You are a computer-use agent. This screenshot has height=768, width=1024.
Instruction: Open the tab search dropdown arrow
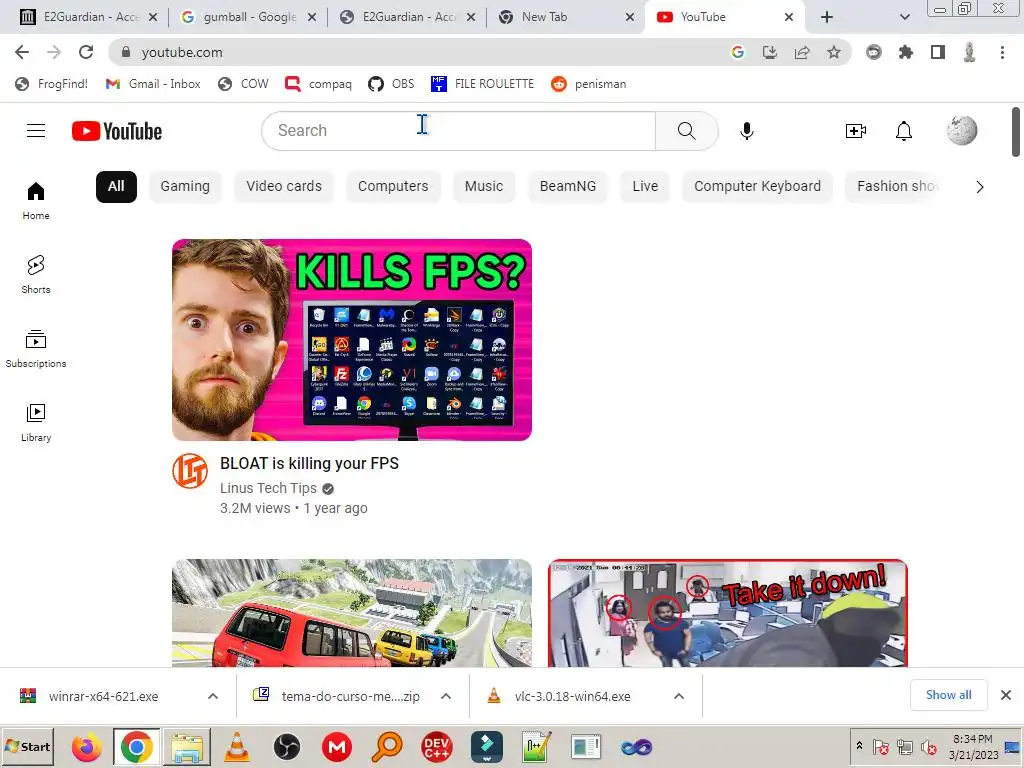pos(904,18)
